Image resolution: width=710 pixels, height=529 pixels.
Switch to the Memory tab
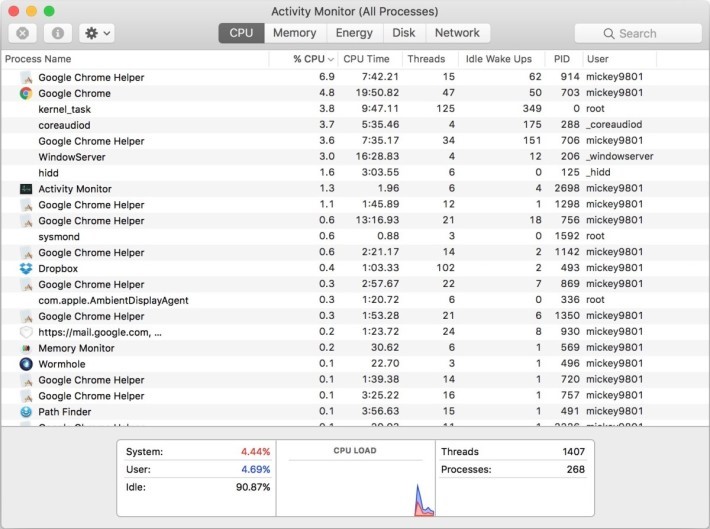tap(294, 33)
